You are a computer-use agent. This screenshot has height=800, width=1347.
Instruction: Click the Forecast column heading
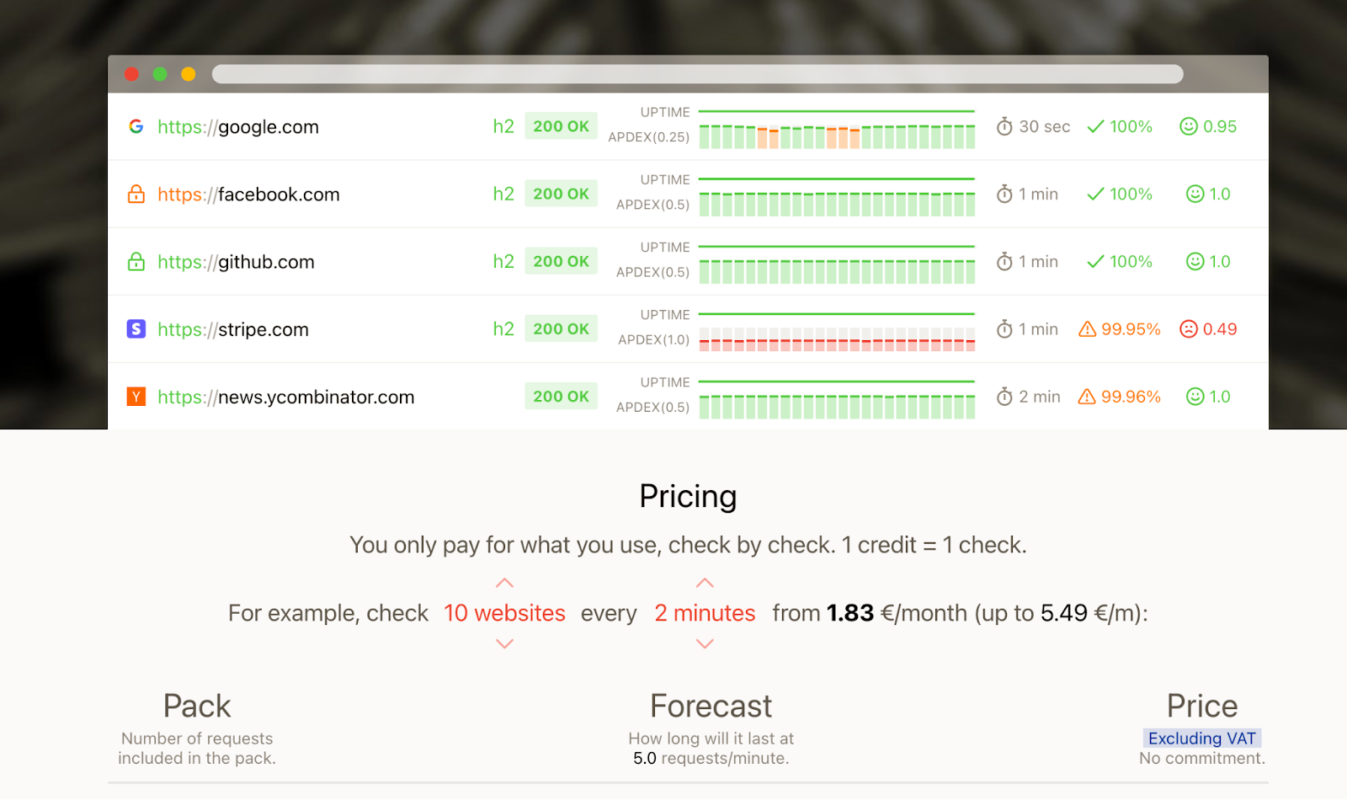tap(711, 706)
